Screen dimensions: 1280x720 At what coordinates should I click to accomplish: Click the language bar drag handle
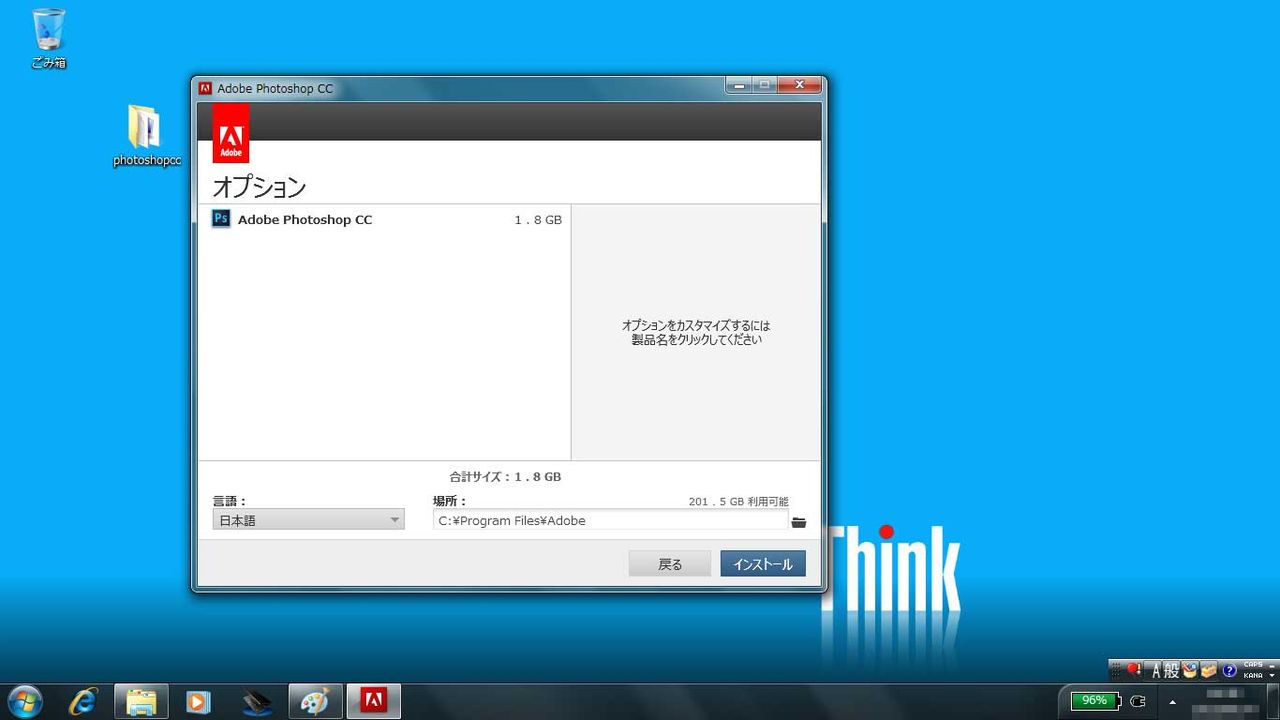[x=1116, y=670]
